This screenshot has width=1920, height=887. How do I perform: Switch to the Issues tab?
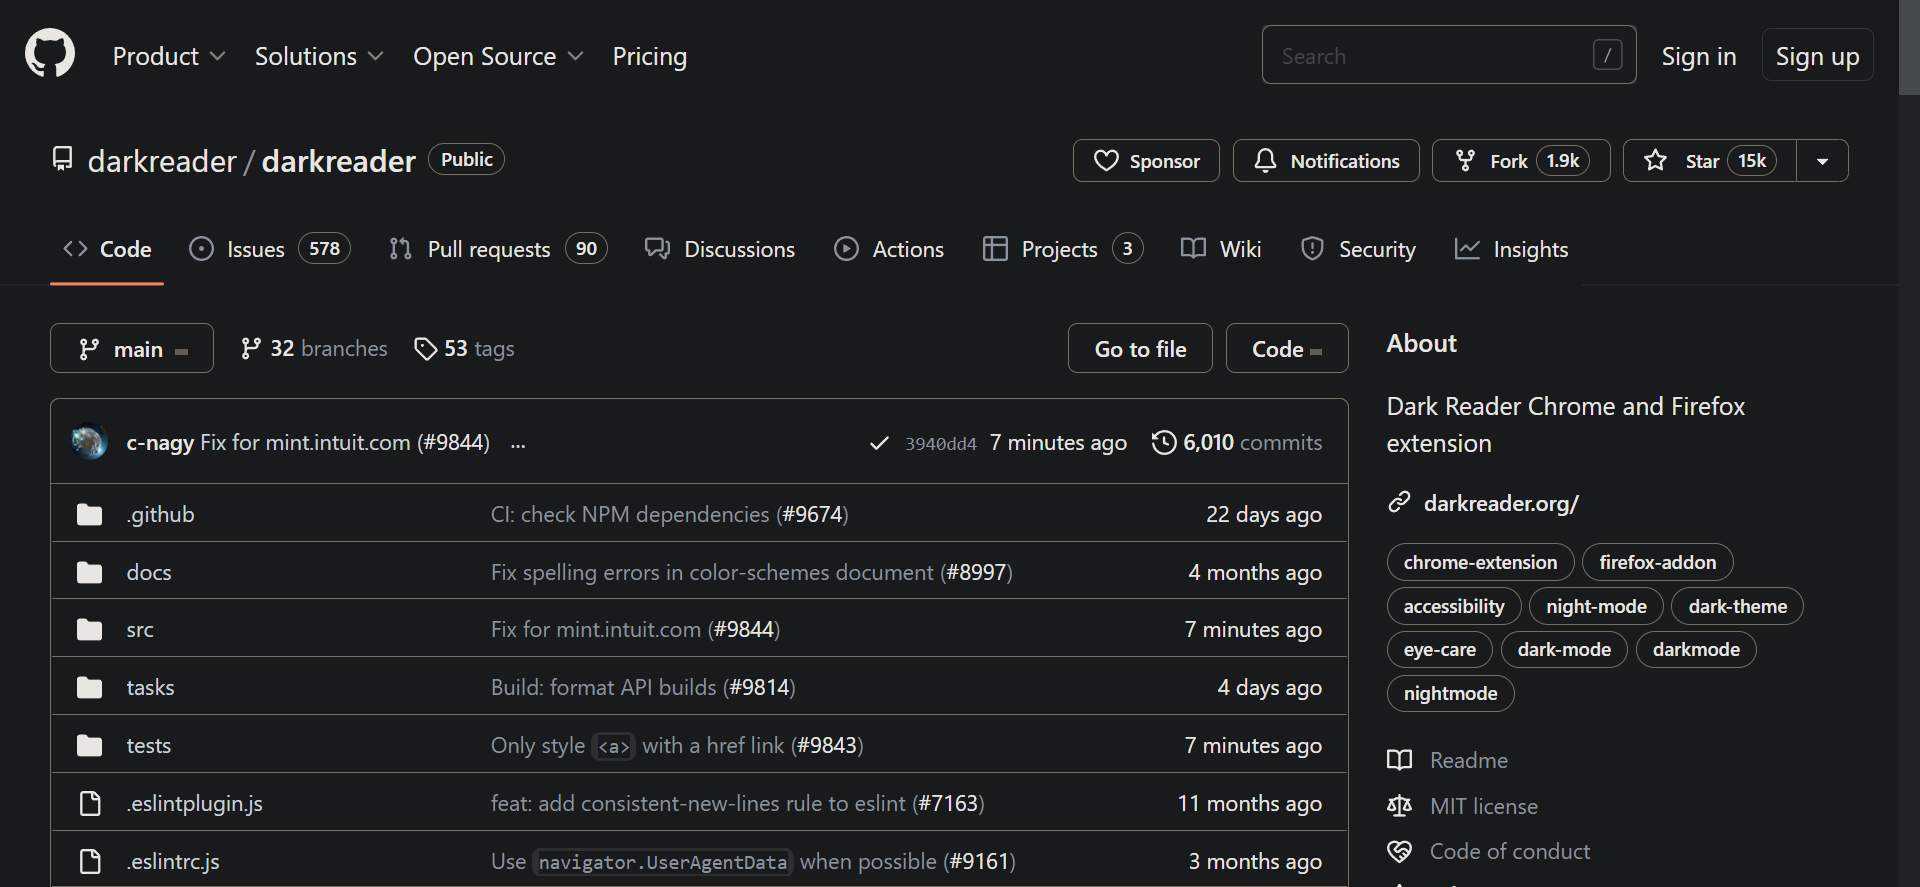pos(270,249)
